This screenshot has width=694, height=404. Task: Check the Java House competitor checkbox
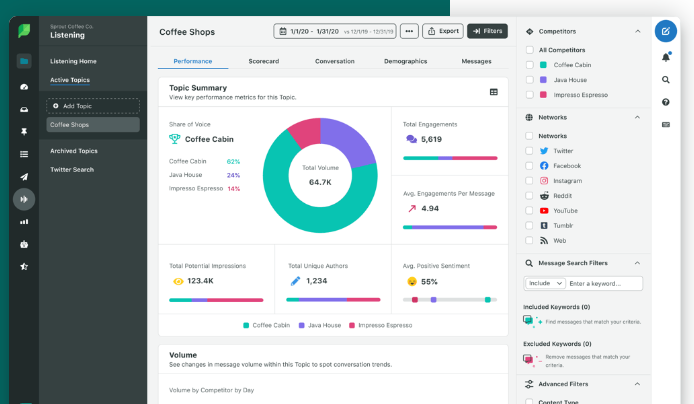click(x=529, y=80)
